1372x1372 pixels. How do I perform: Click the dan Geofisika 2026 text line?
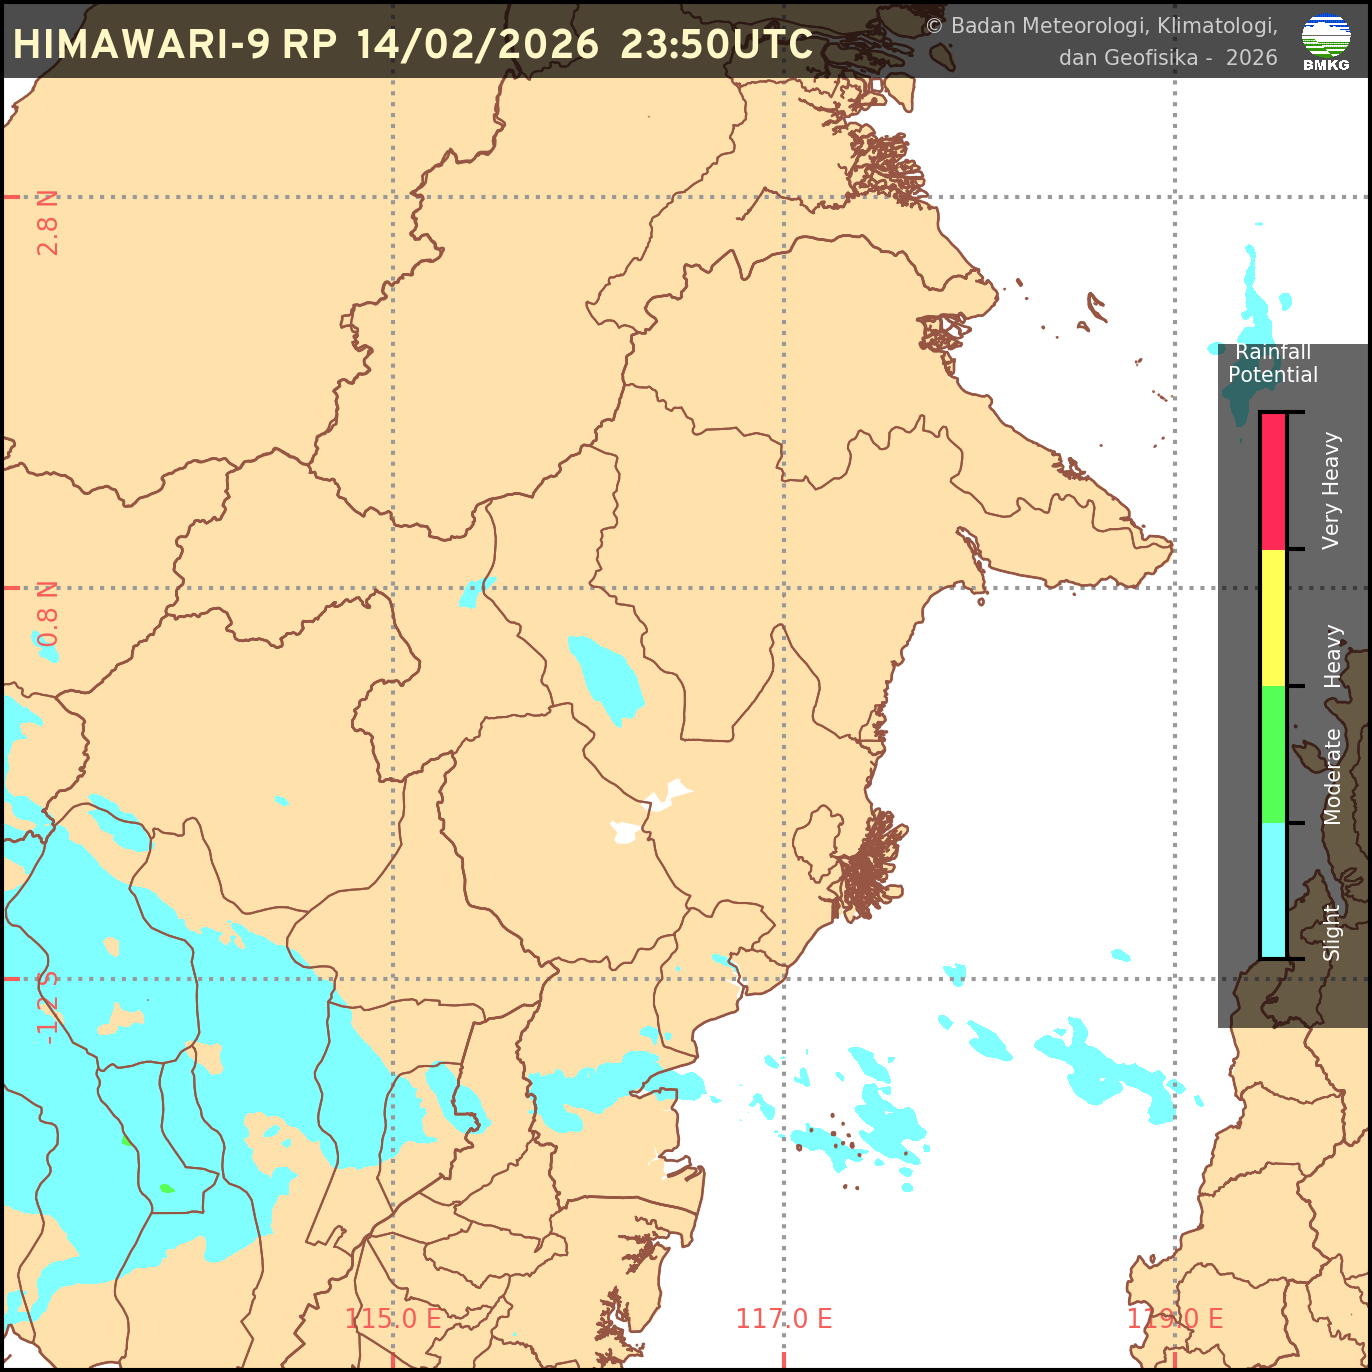click(x=1168, y=58)
